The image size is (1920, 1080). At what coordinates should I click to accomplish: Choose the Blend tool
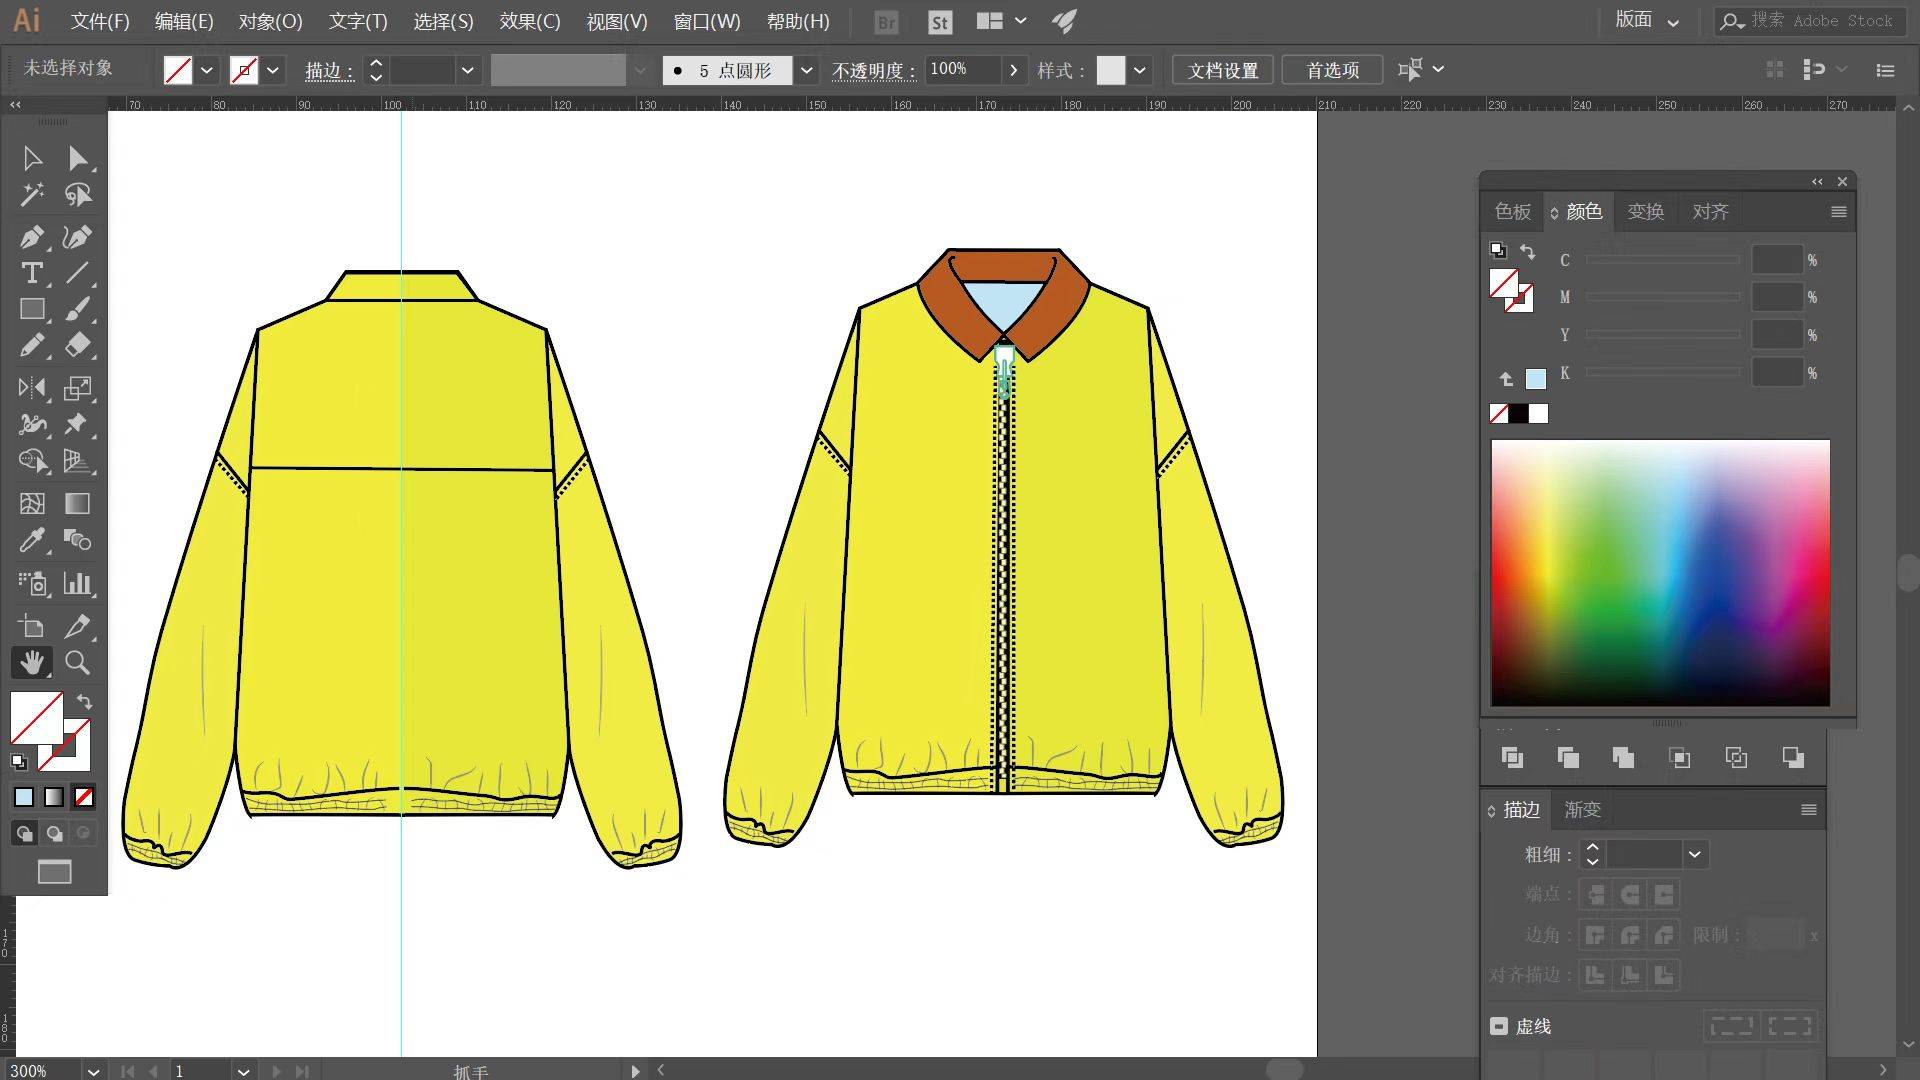77,540
